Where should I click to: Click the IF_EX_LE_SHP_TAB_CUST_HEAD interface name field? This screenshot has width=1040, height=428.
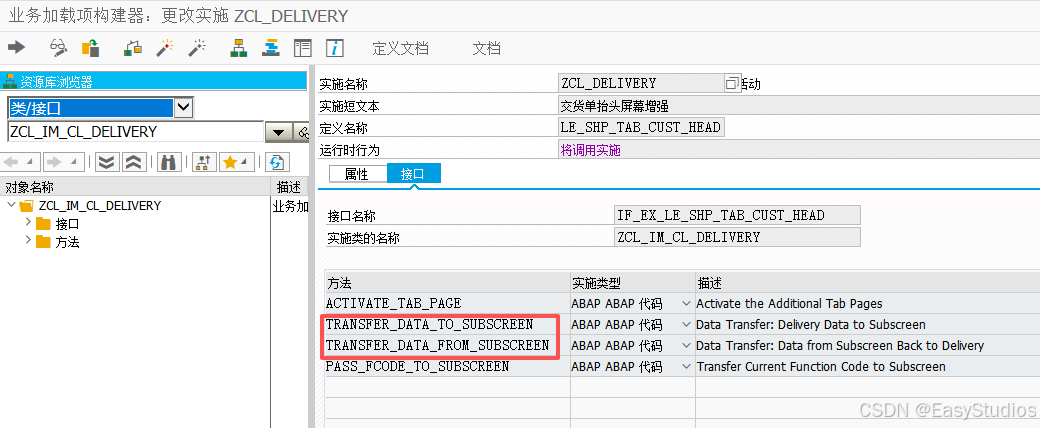738,215
